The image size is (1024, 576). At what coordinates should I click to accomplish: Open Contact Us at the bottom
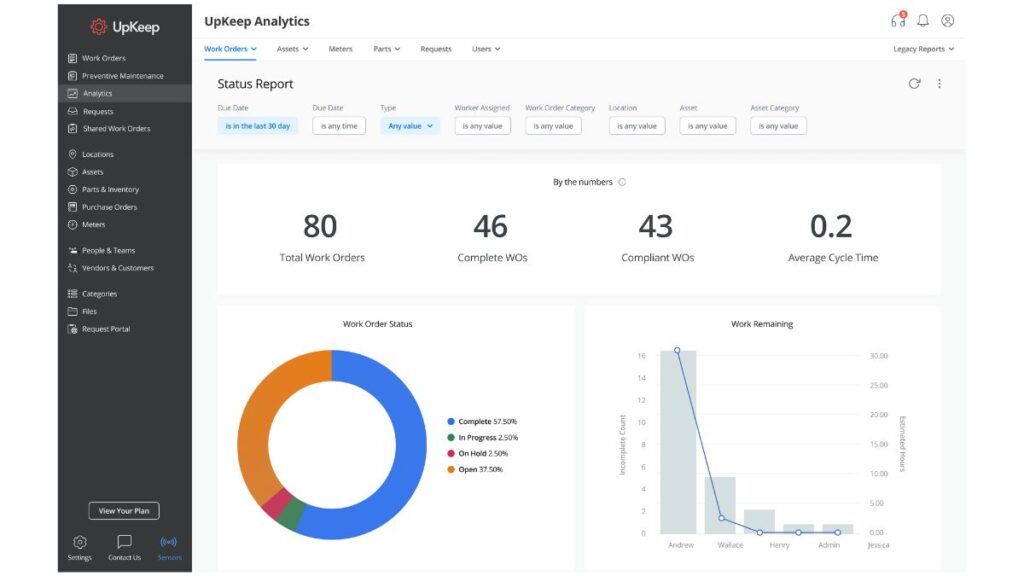point(124,547)
